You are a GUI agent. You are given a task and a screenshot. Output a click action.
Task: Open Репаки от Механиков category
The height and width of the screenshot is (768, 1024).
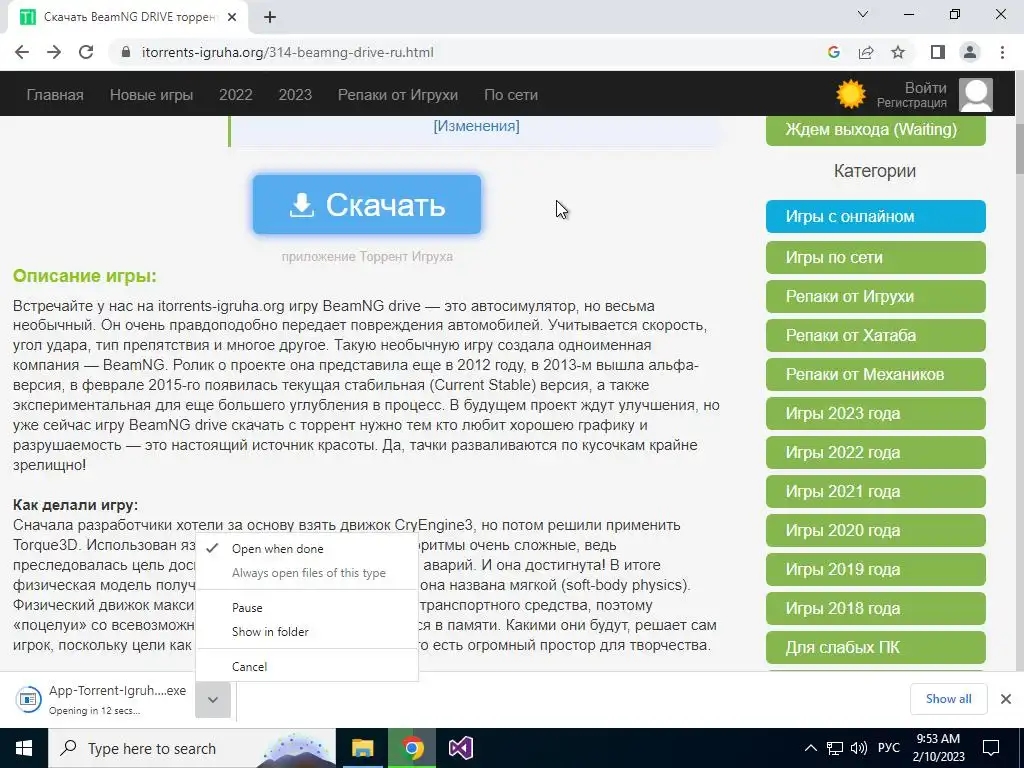(x=876, y=374)
